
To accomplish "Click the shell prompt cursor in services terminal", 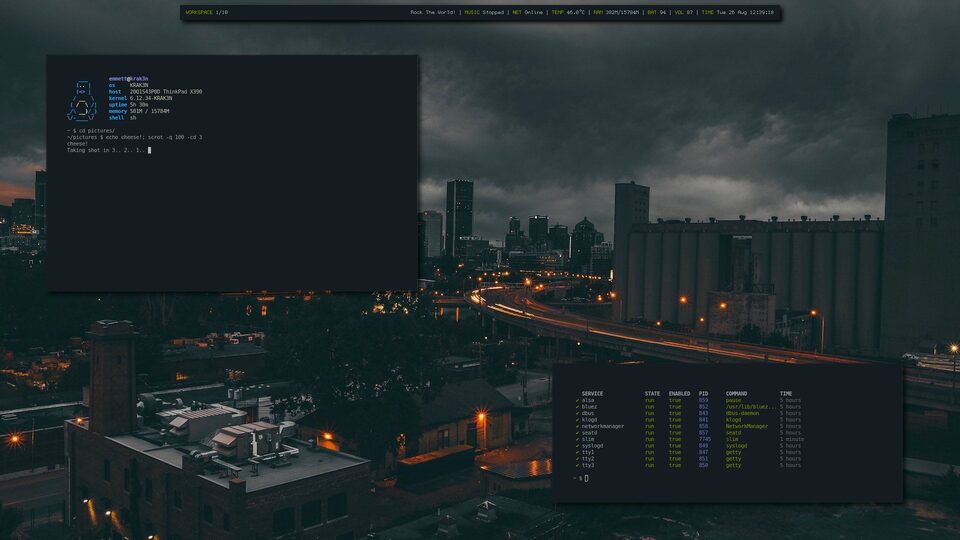I will (586, 478).
